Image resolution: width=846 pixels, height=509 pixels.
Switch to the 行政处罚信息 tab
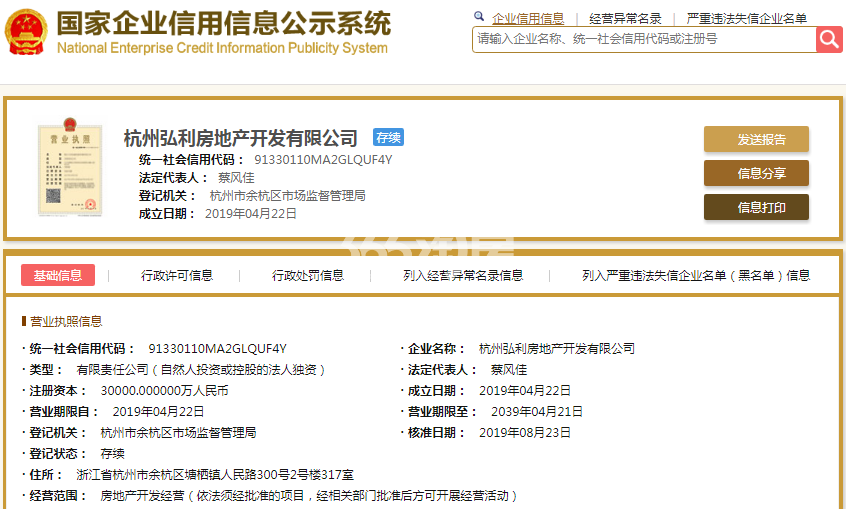pos(308,275)
